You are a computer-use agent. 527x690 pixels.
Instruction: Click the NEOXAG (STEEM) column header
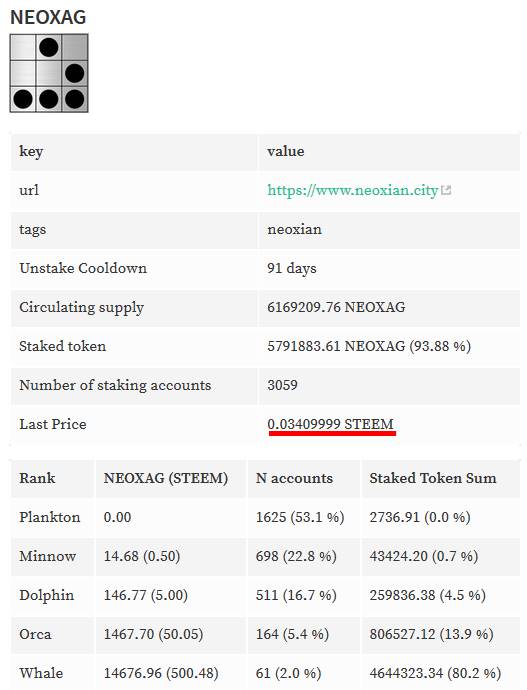click(x=166, y=478)
